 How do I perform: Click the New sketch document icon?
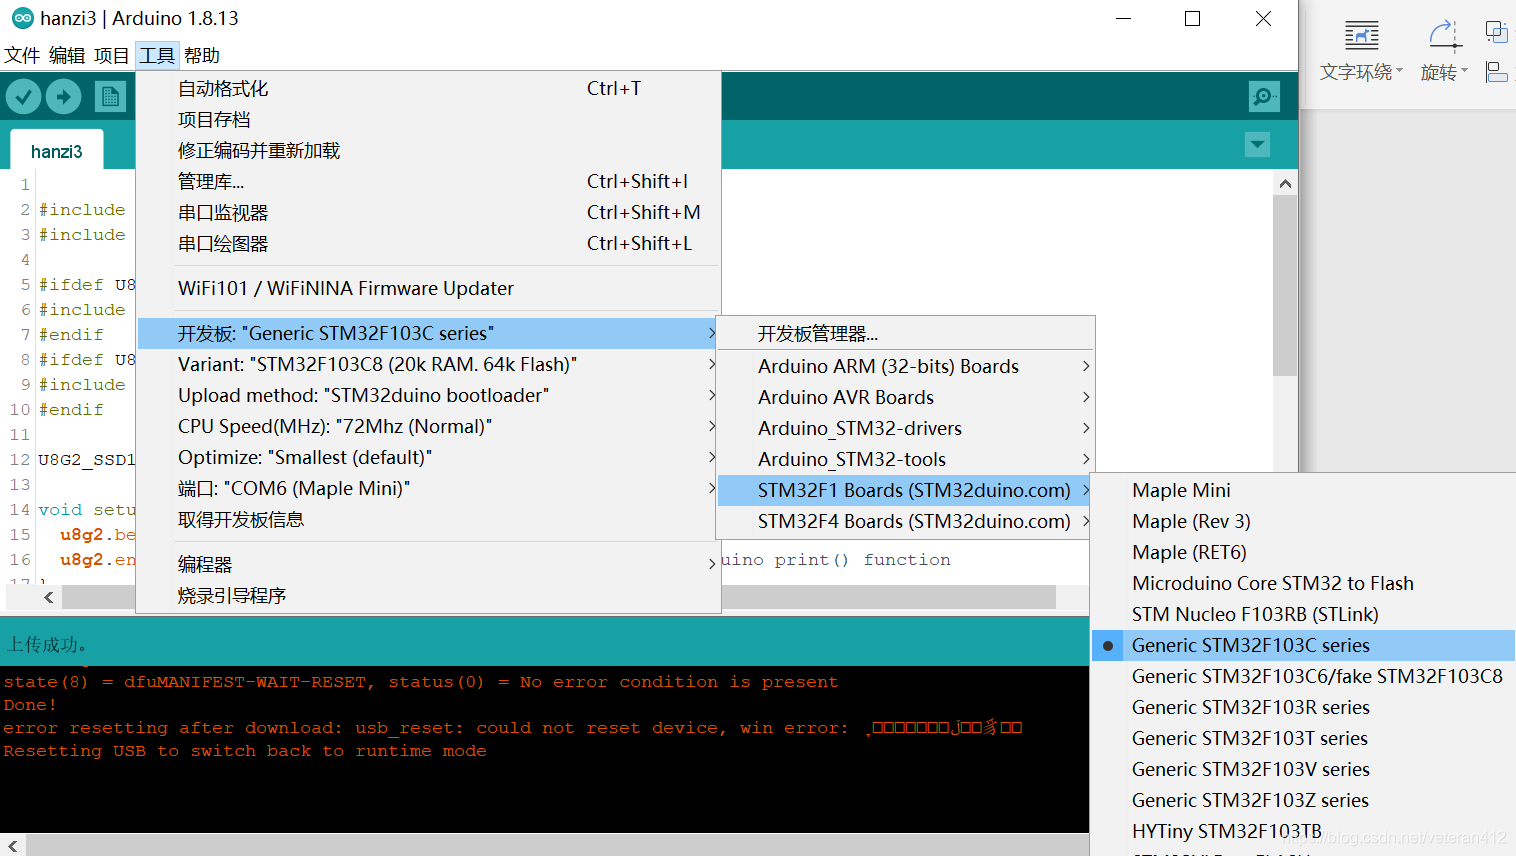click(111, 96)
